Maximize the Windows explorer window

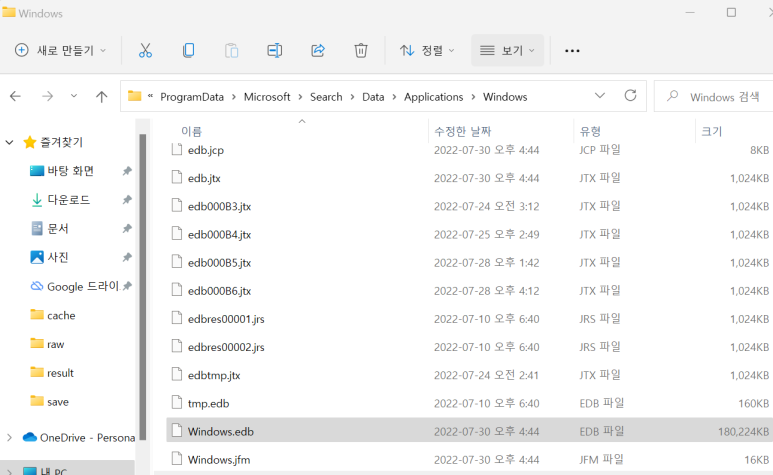(x=732, y=12)
